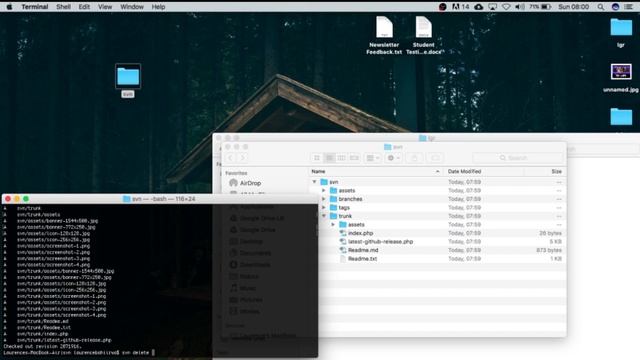Expand the top-level assets folder triangle

tap(324, 191)
